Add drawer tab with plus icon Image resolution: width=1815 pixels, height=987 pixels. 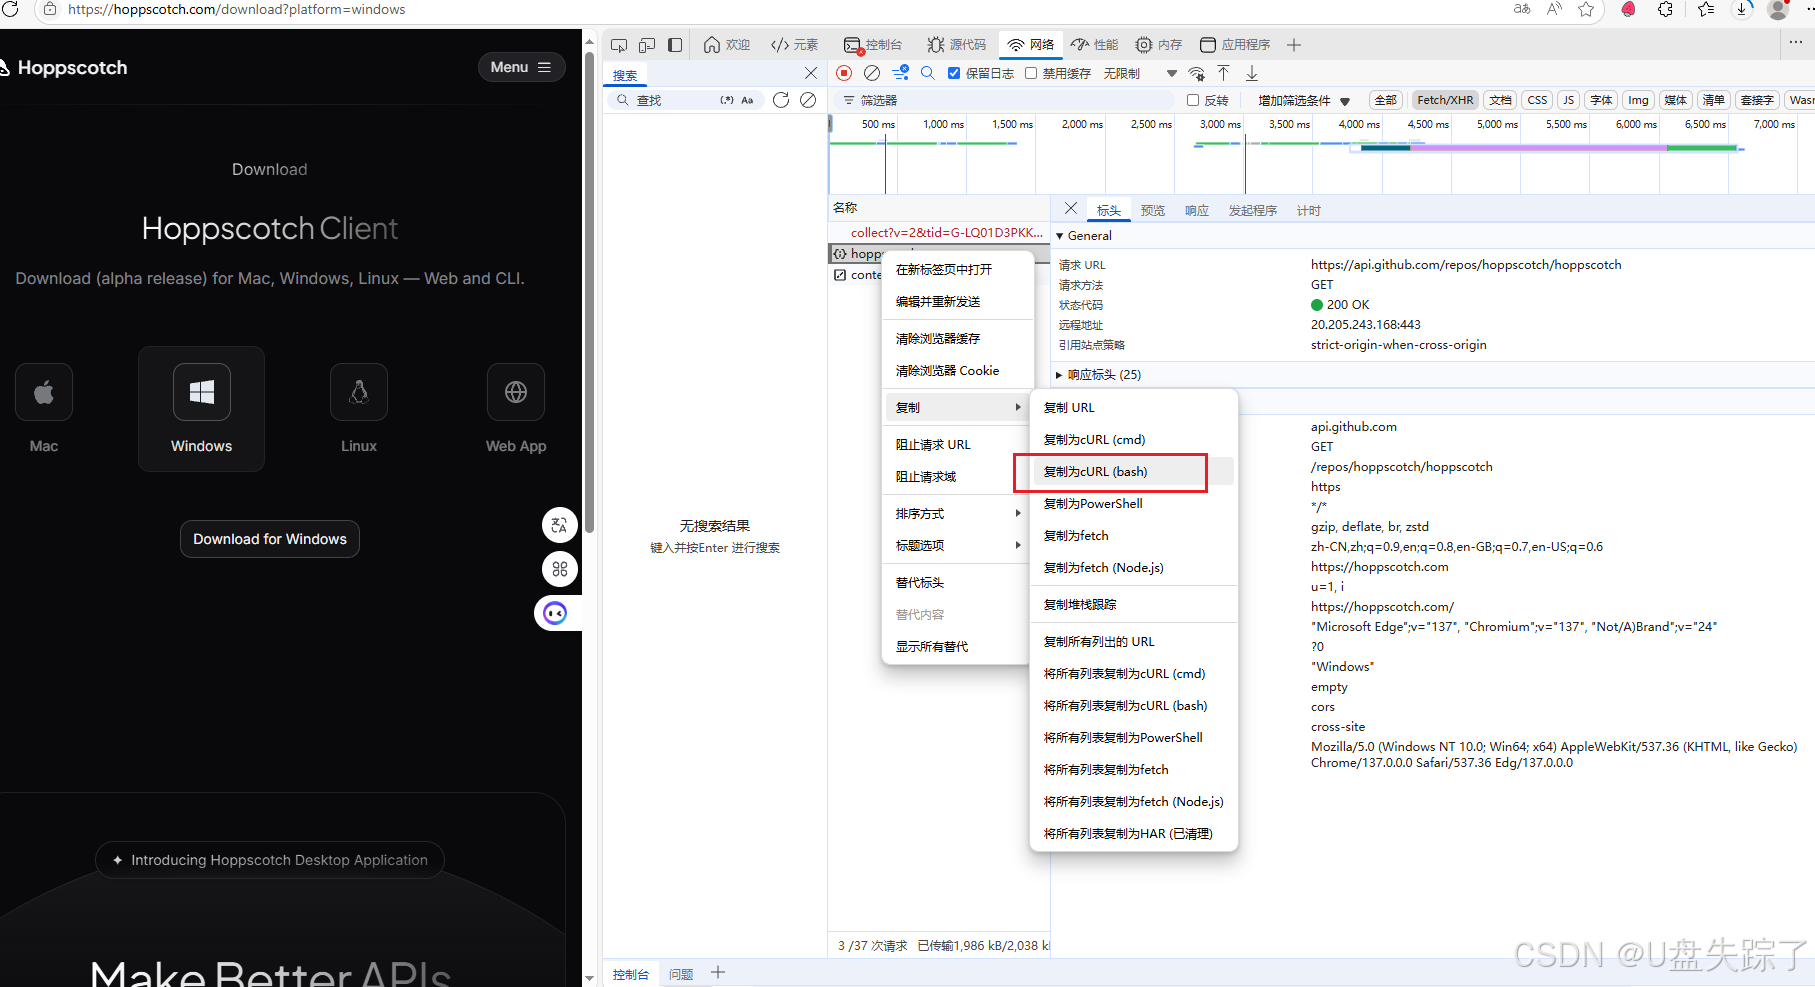tap(718, 972)
